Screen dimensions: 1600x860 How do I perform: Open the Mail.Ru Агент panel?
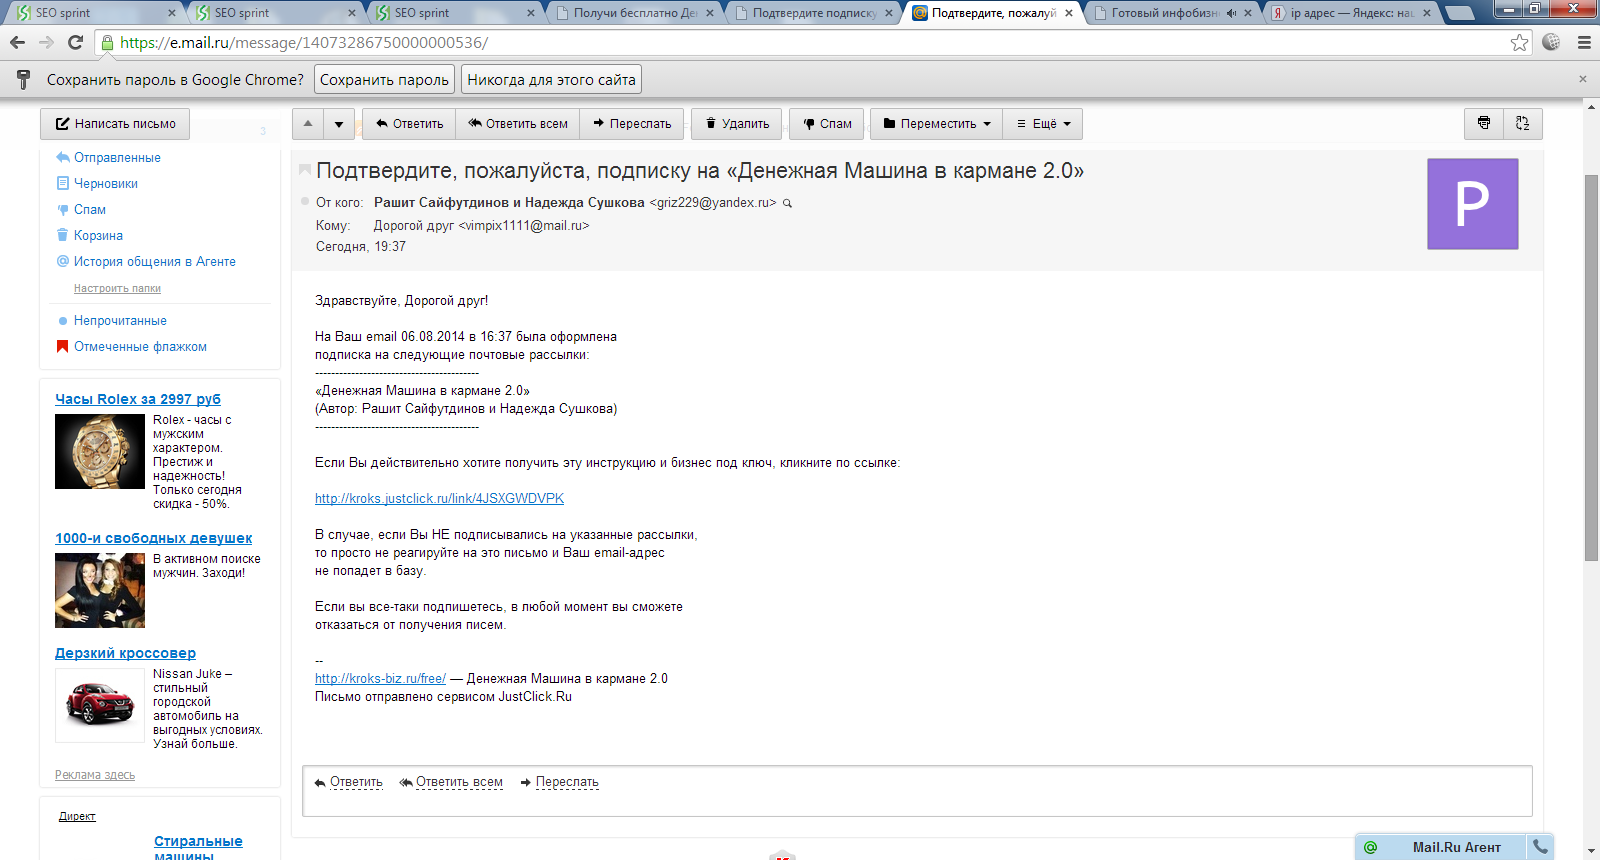1456,847
